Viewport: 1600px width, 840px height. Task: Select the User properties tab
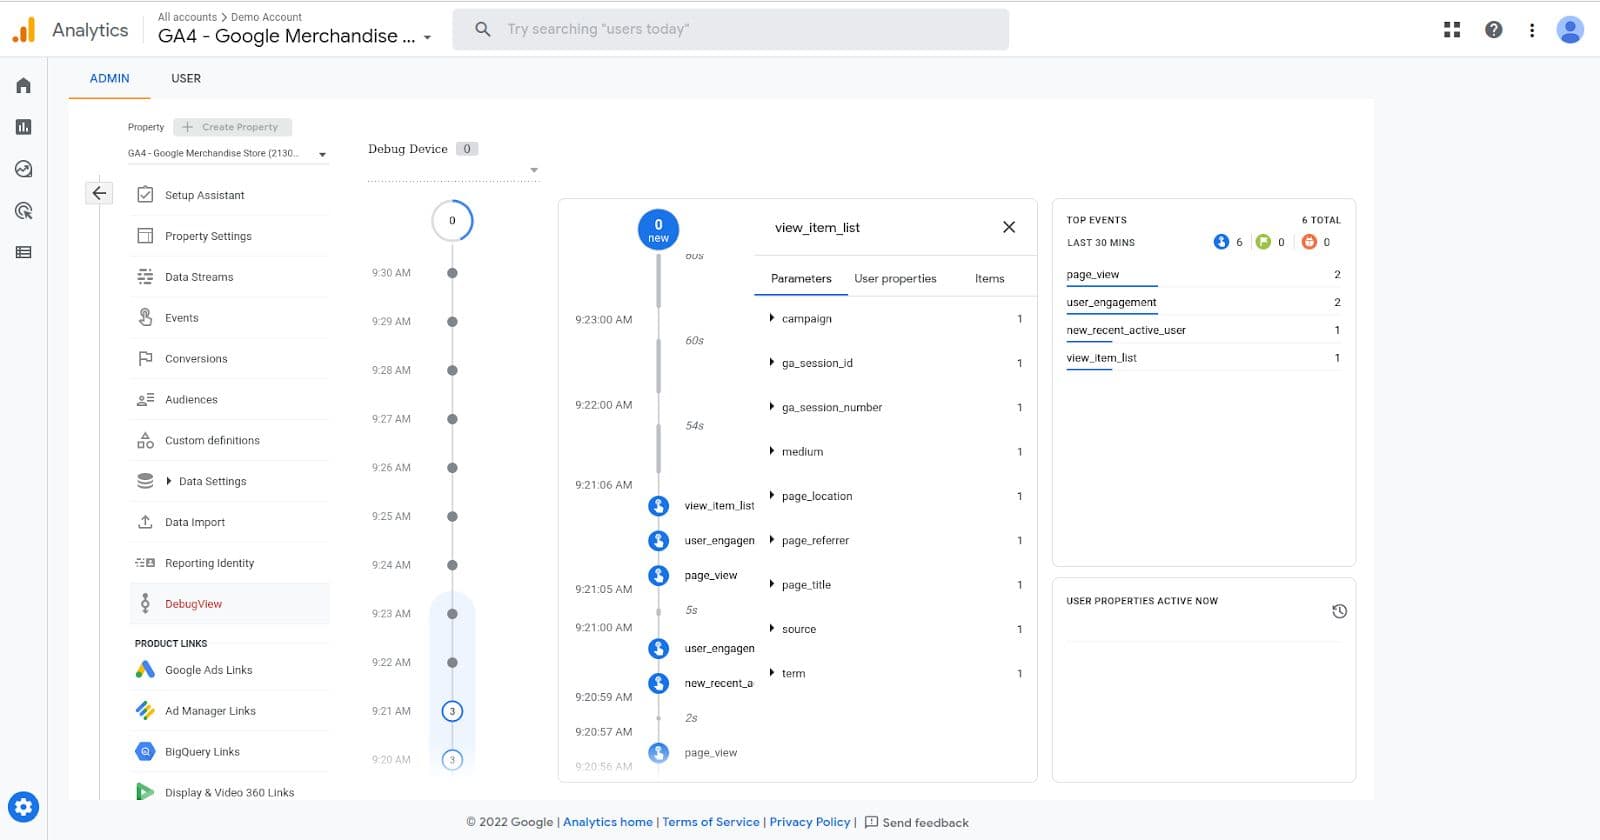click(x=895, y=278)
